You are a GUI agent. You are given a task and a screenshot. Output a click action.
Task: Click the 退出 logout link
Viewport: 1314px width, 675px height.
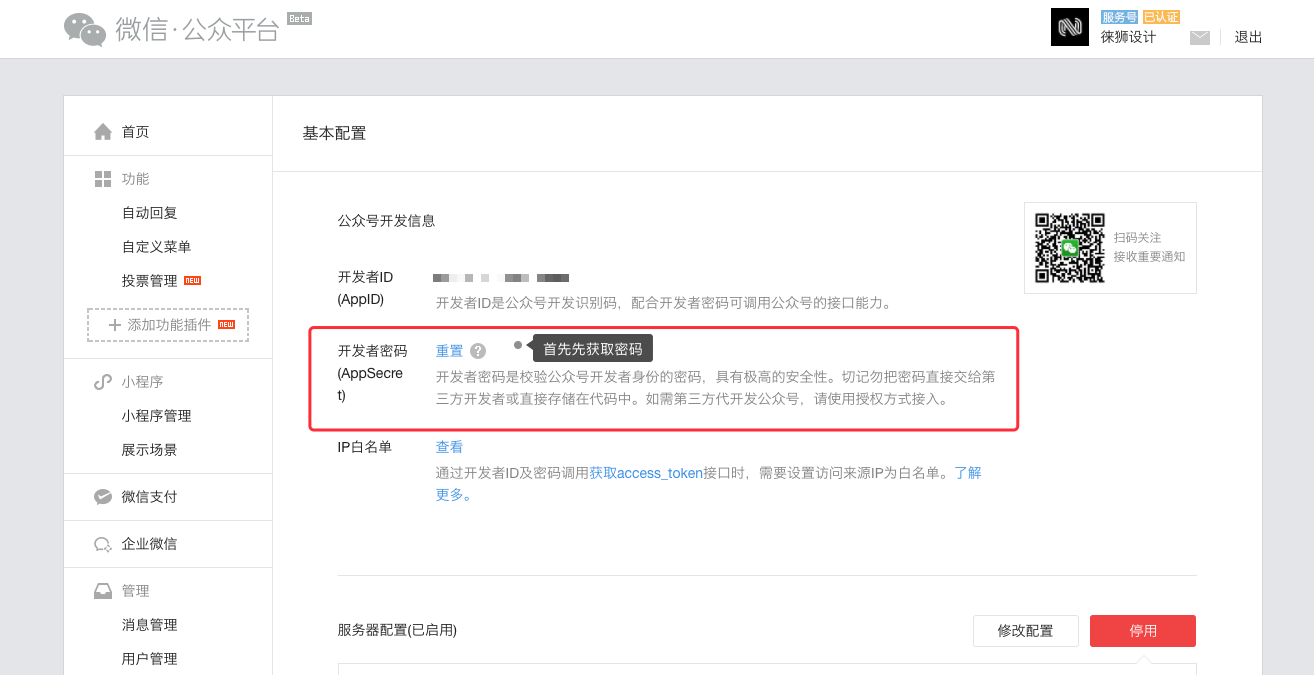(x=1248, y=37)
